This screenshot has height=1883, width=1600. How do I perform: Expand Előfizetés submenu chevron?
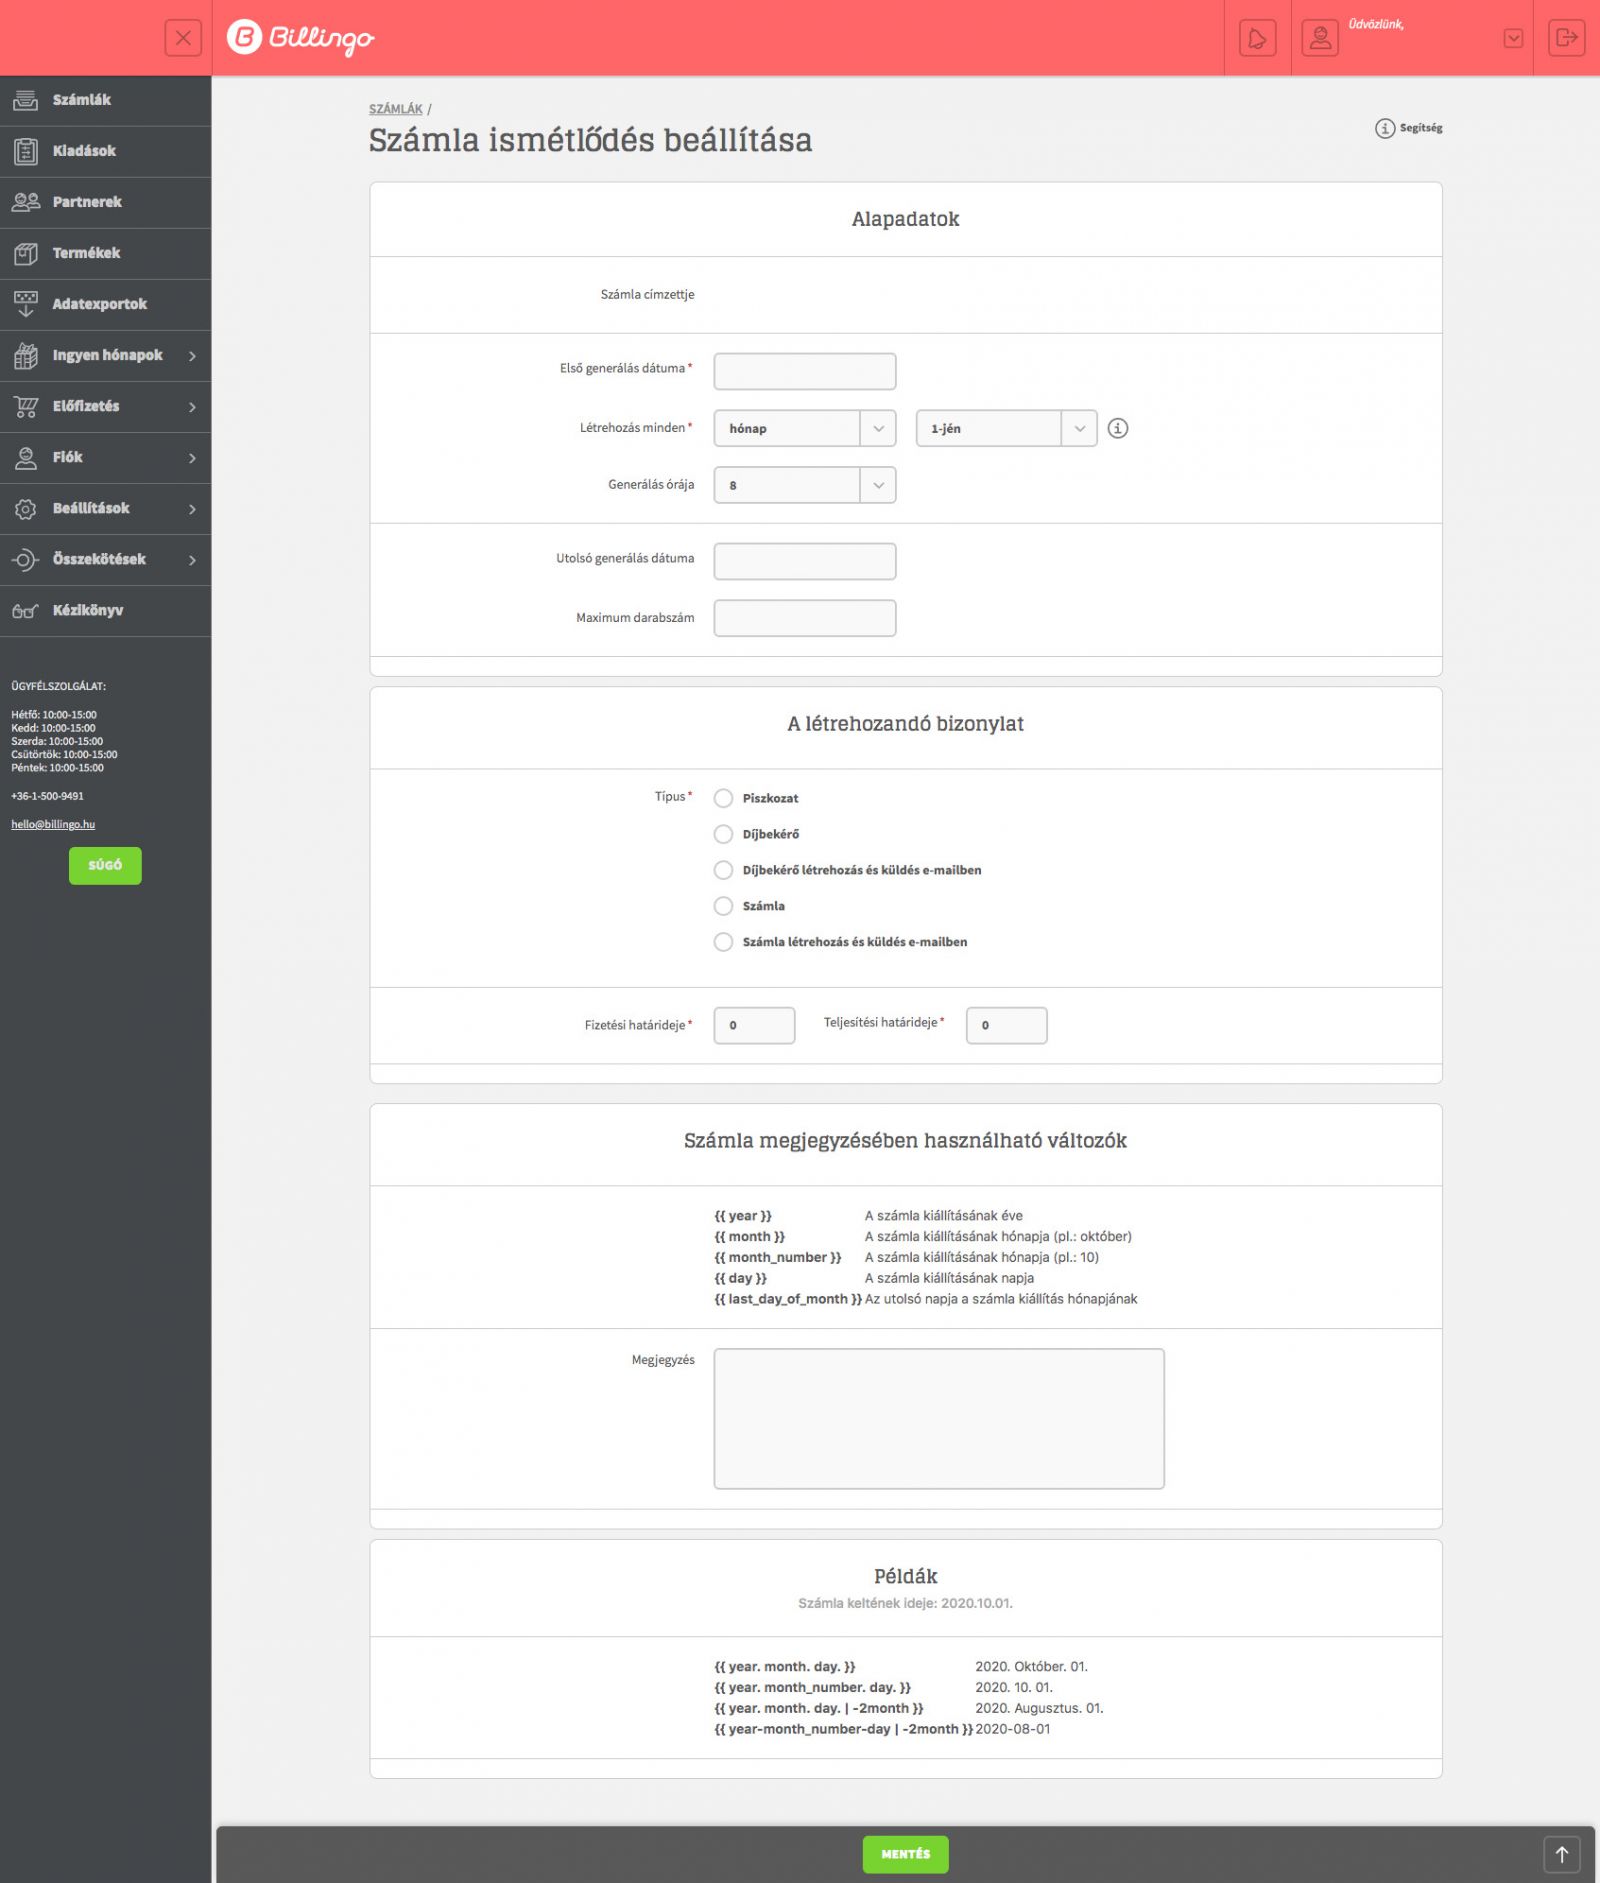coord(192,407)
